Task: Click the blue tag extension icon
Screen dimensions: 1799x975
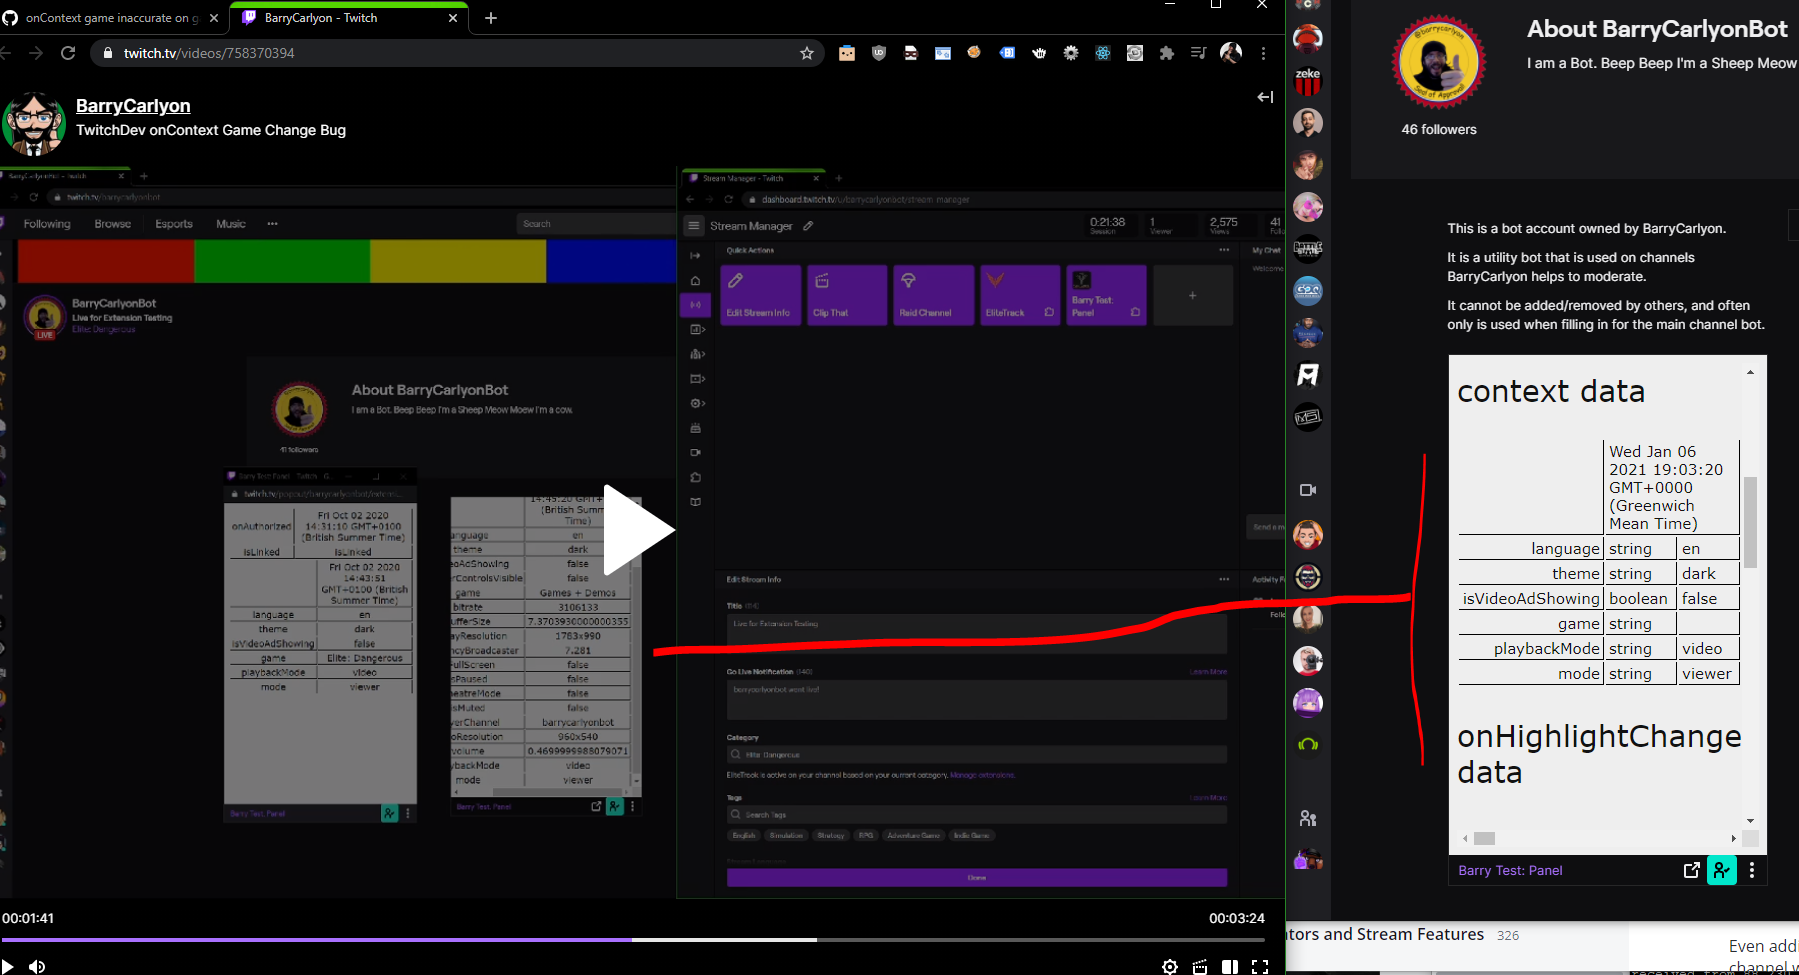Action: pyautogui.click(x=1007, y=53)
